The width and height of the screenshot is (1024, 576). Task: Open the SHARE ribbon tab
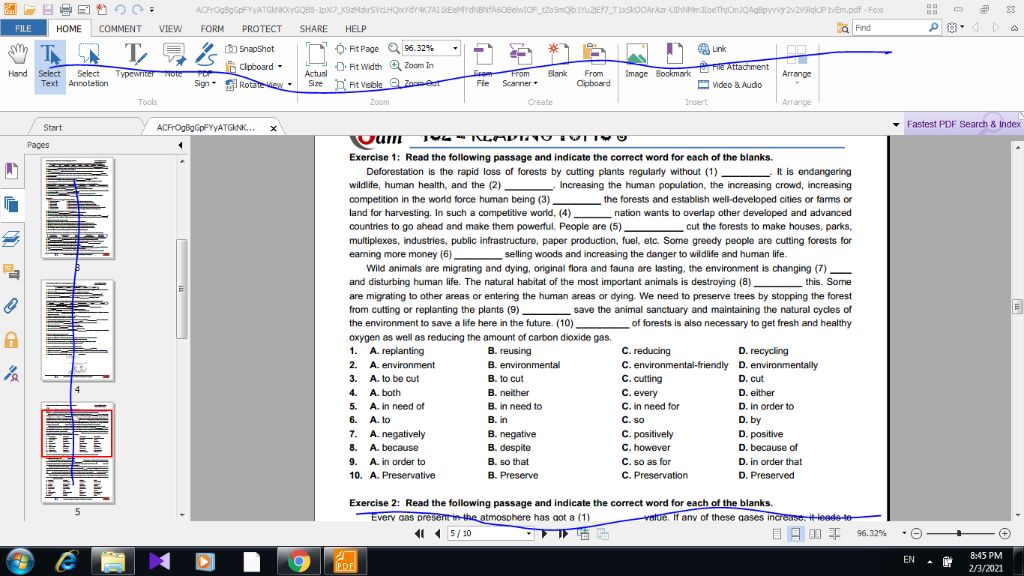click(313, 29)
